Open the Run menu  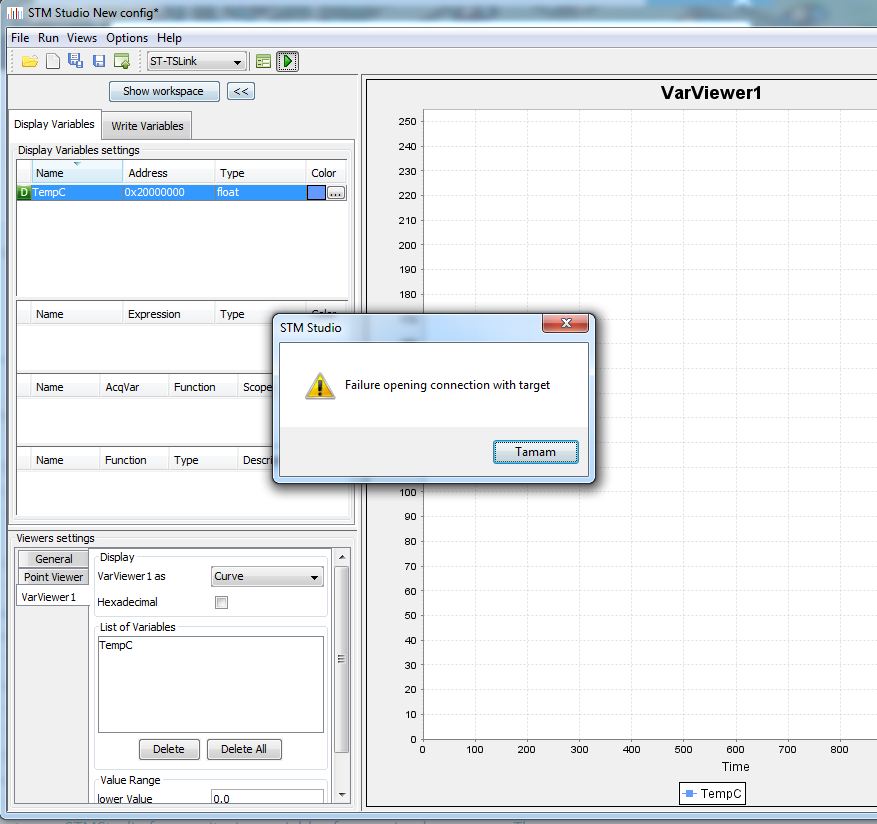tap(48, 38)
